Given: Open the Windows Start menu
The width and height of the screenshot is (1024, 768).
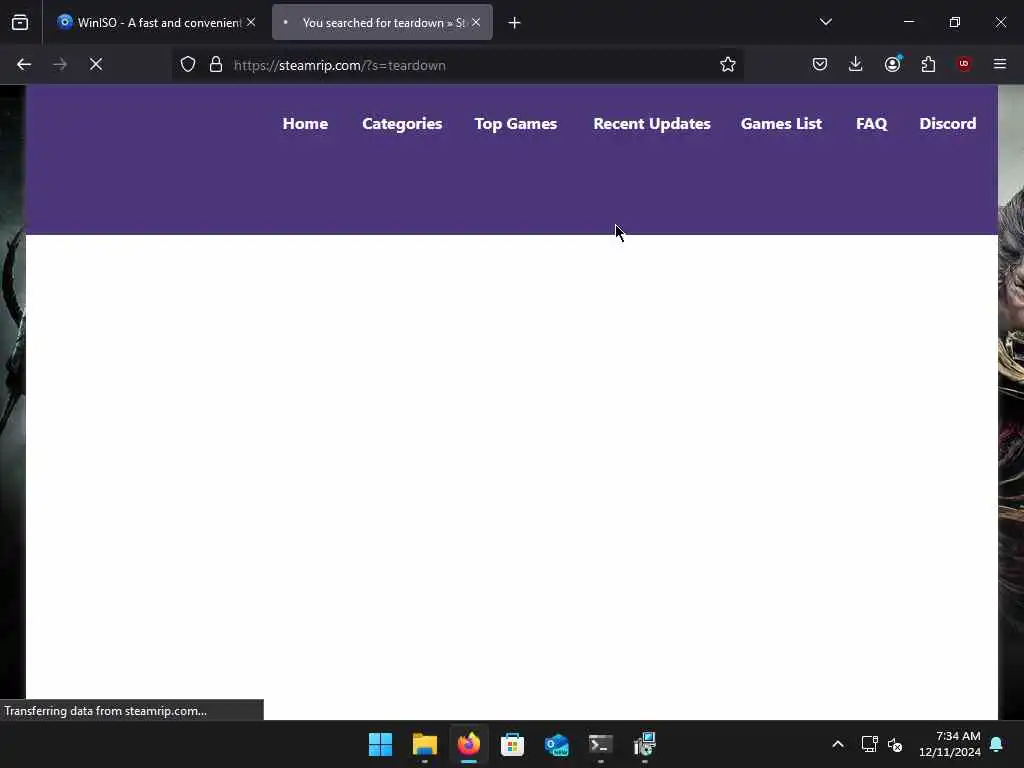Looking at the screenshot, I should pos(380,744).
